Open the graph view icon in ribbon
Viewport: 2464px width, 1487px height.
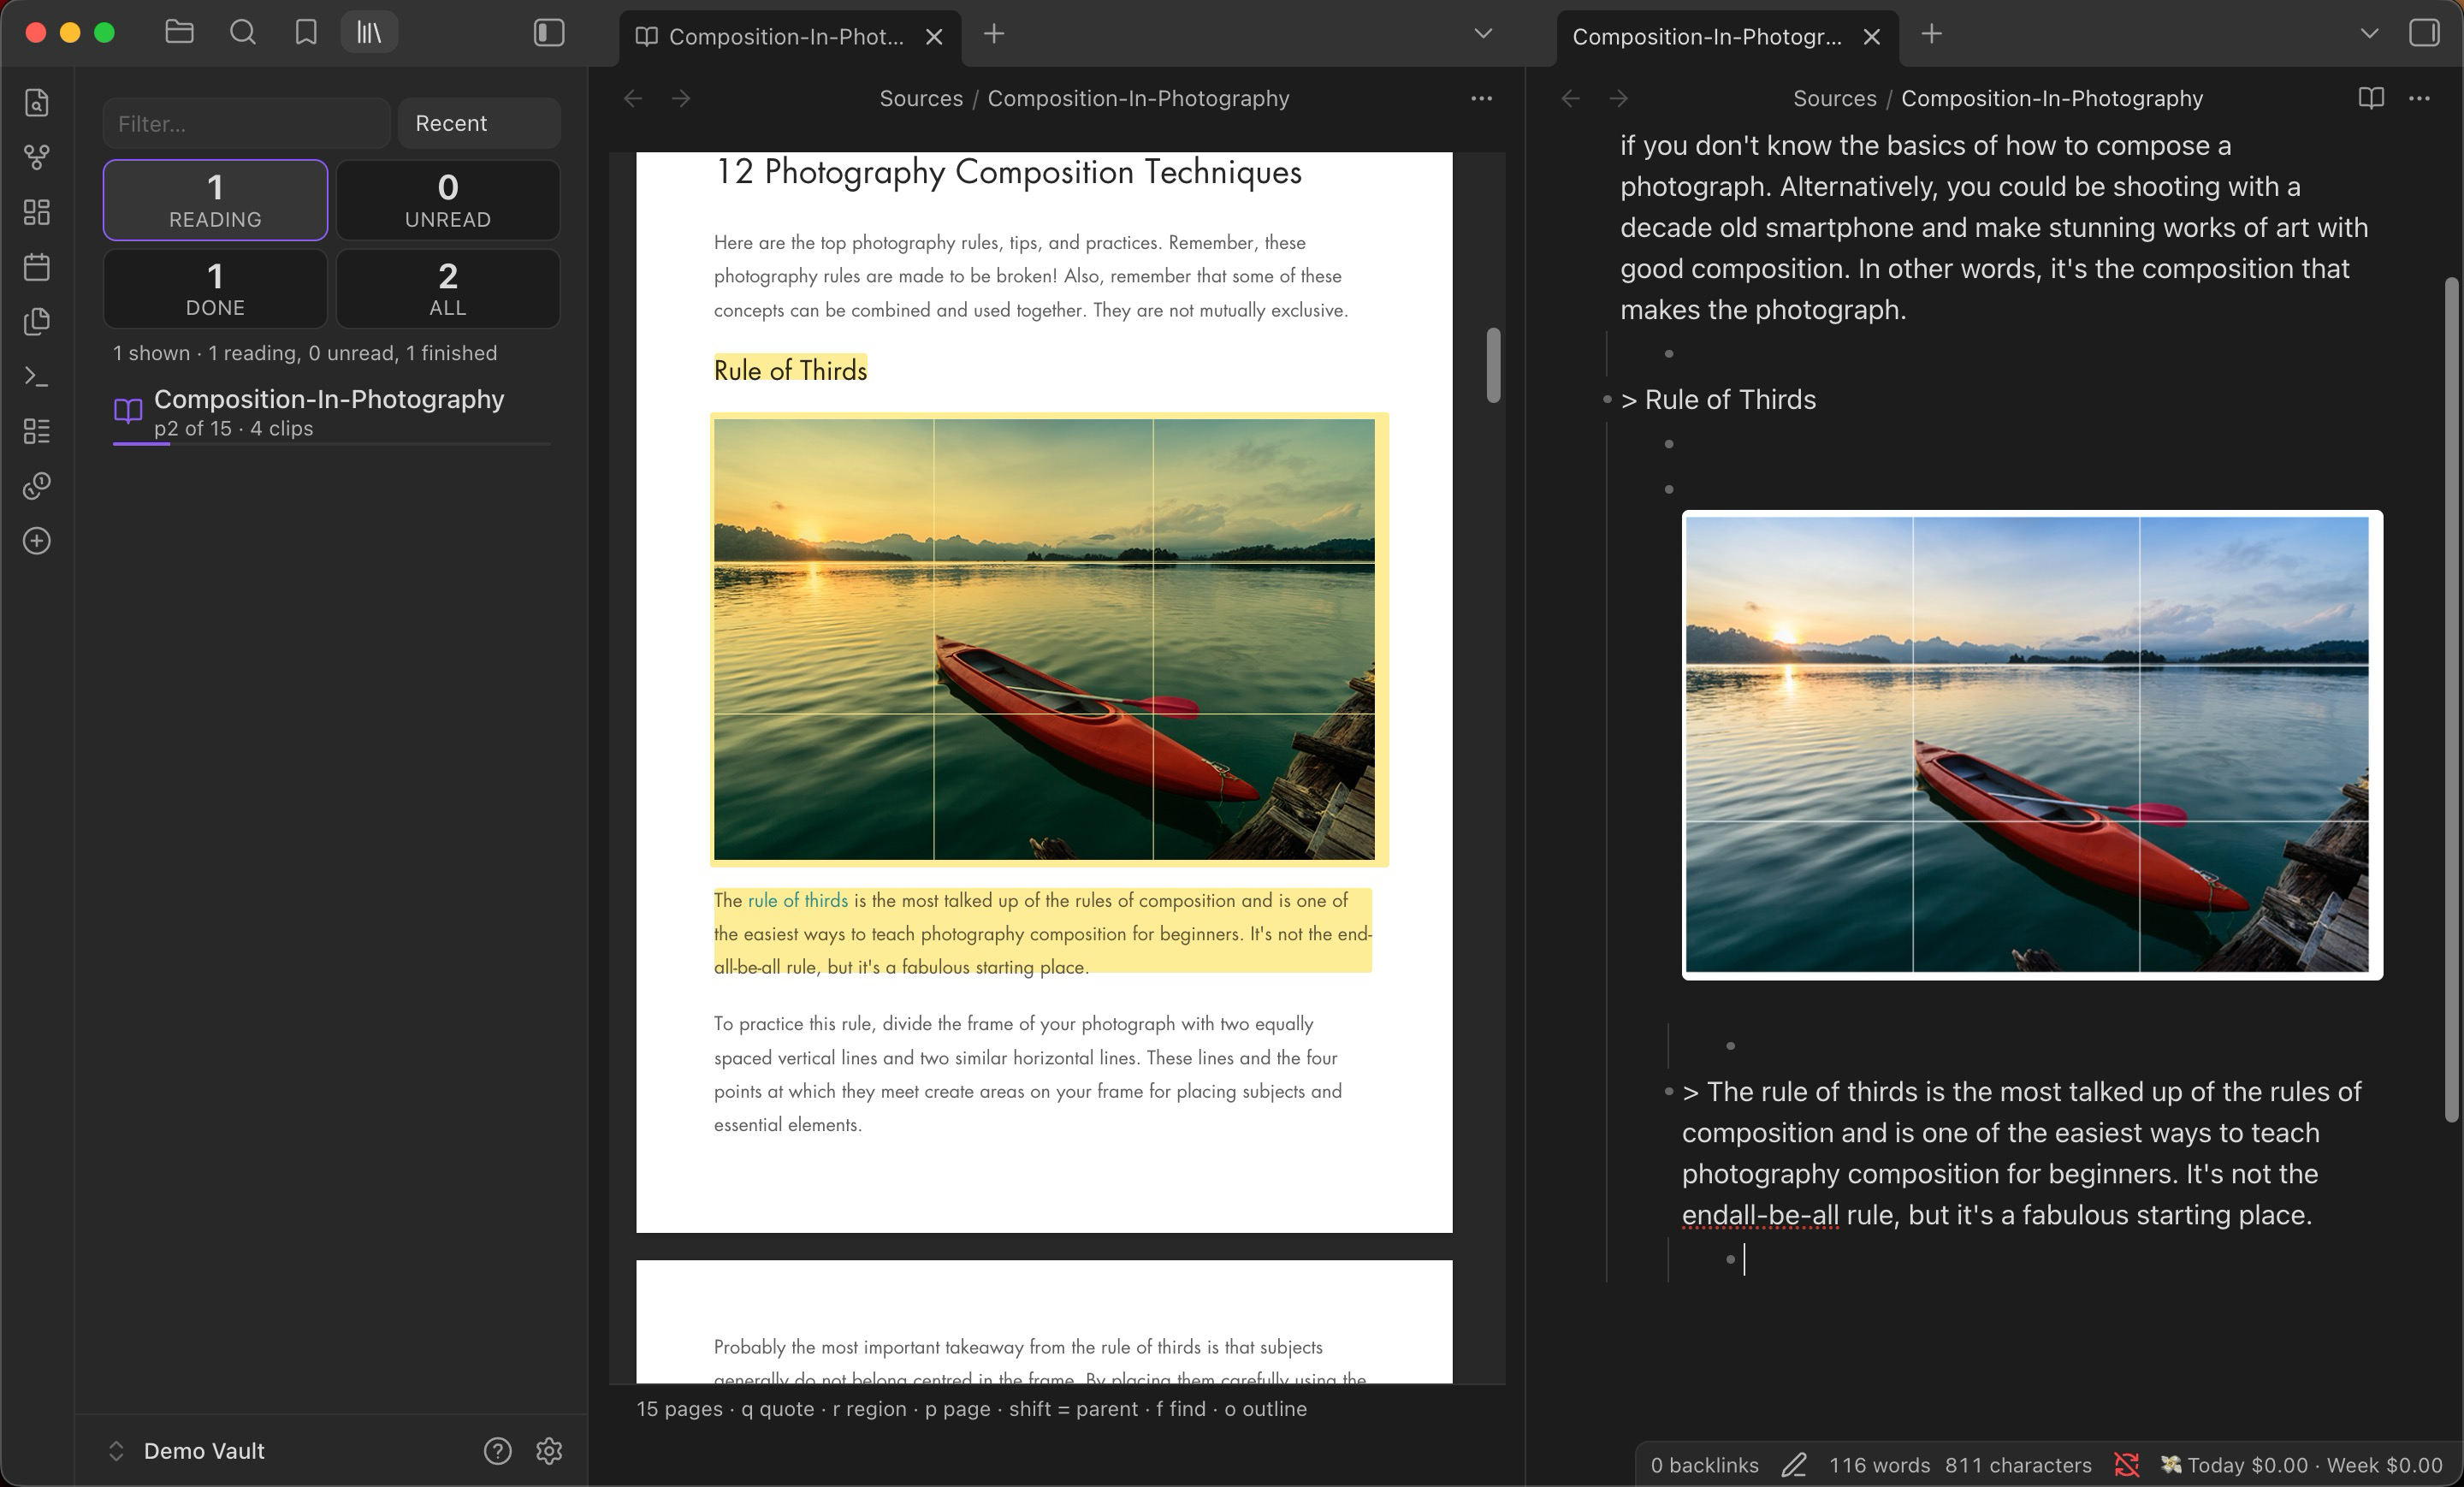coord(37,158)
